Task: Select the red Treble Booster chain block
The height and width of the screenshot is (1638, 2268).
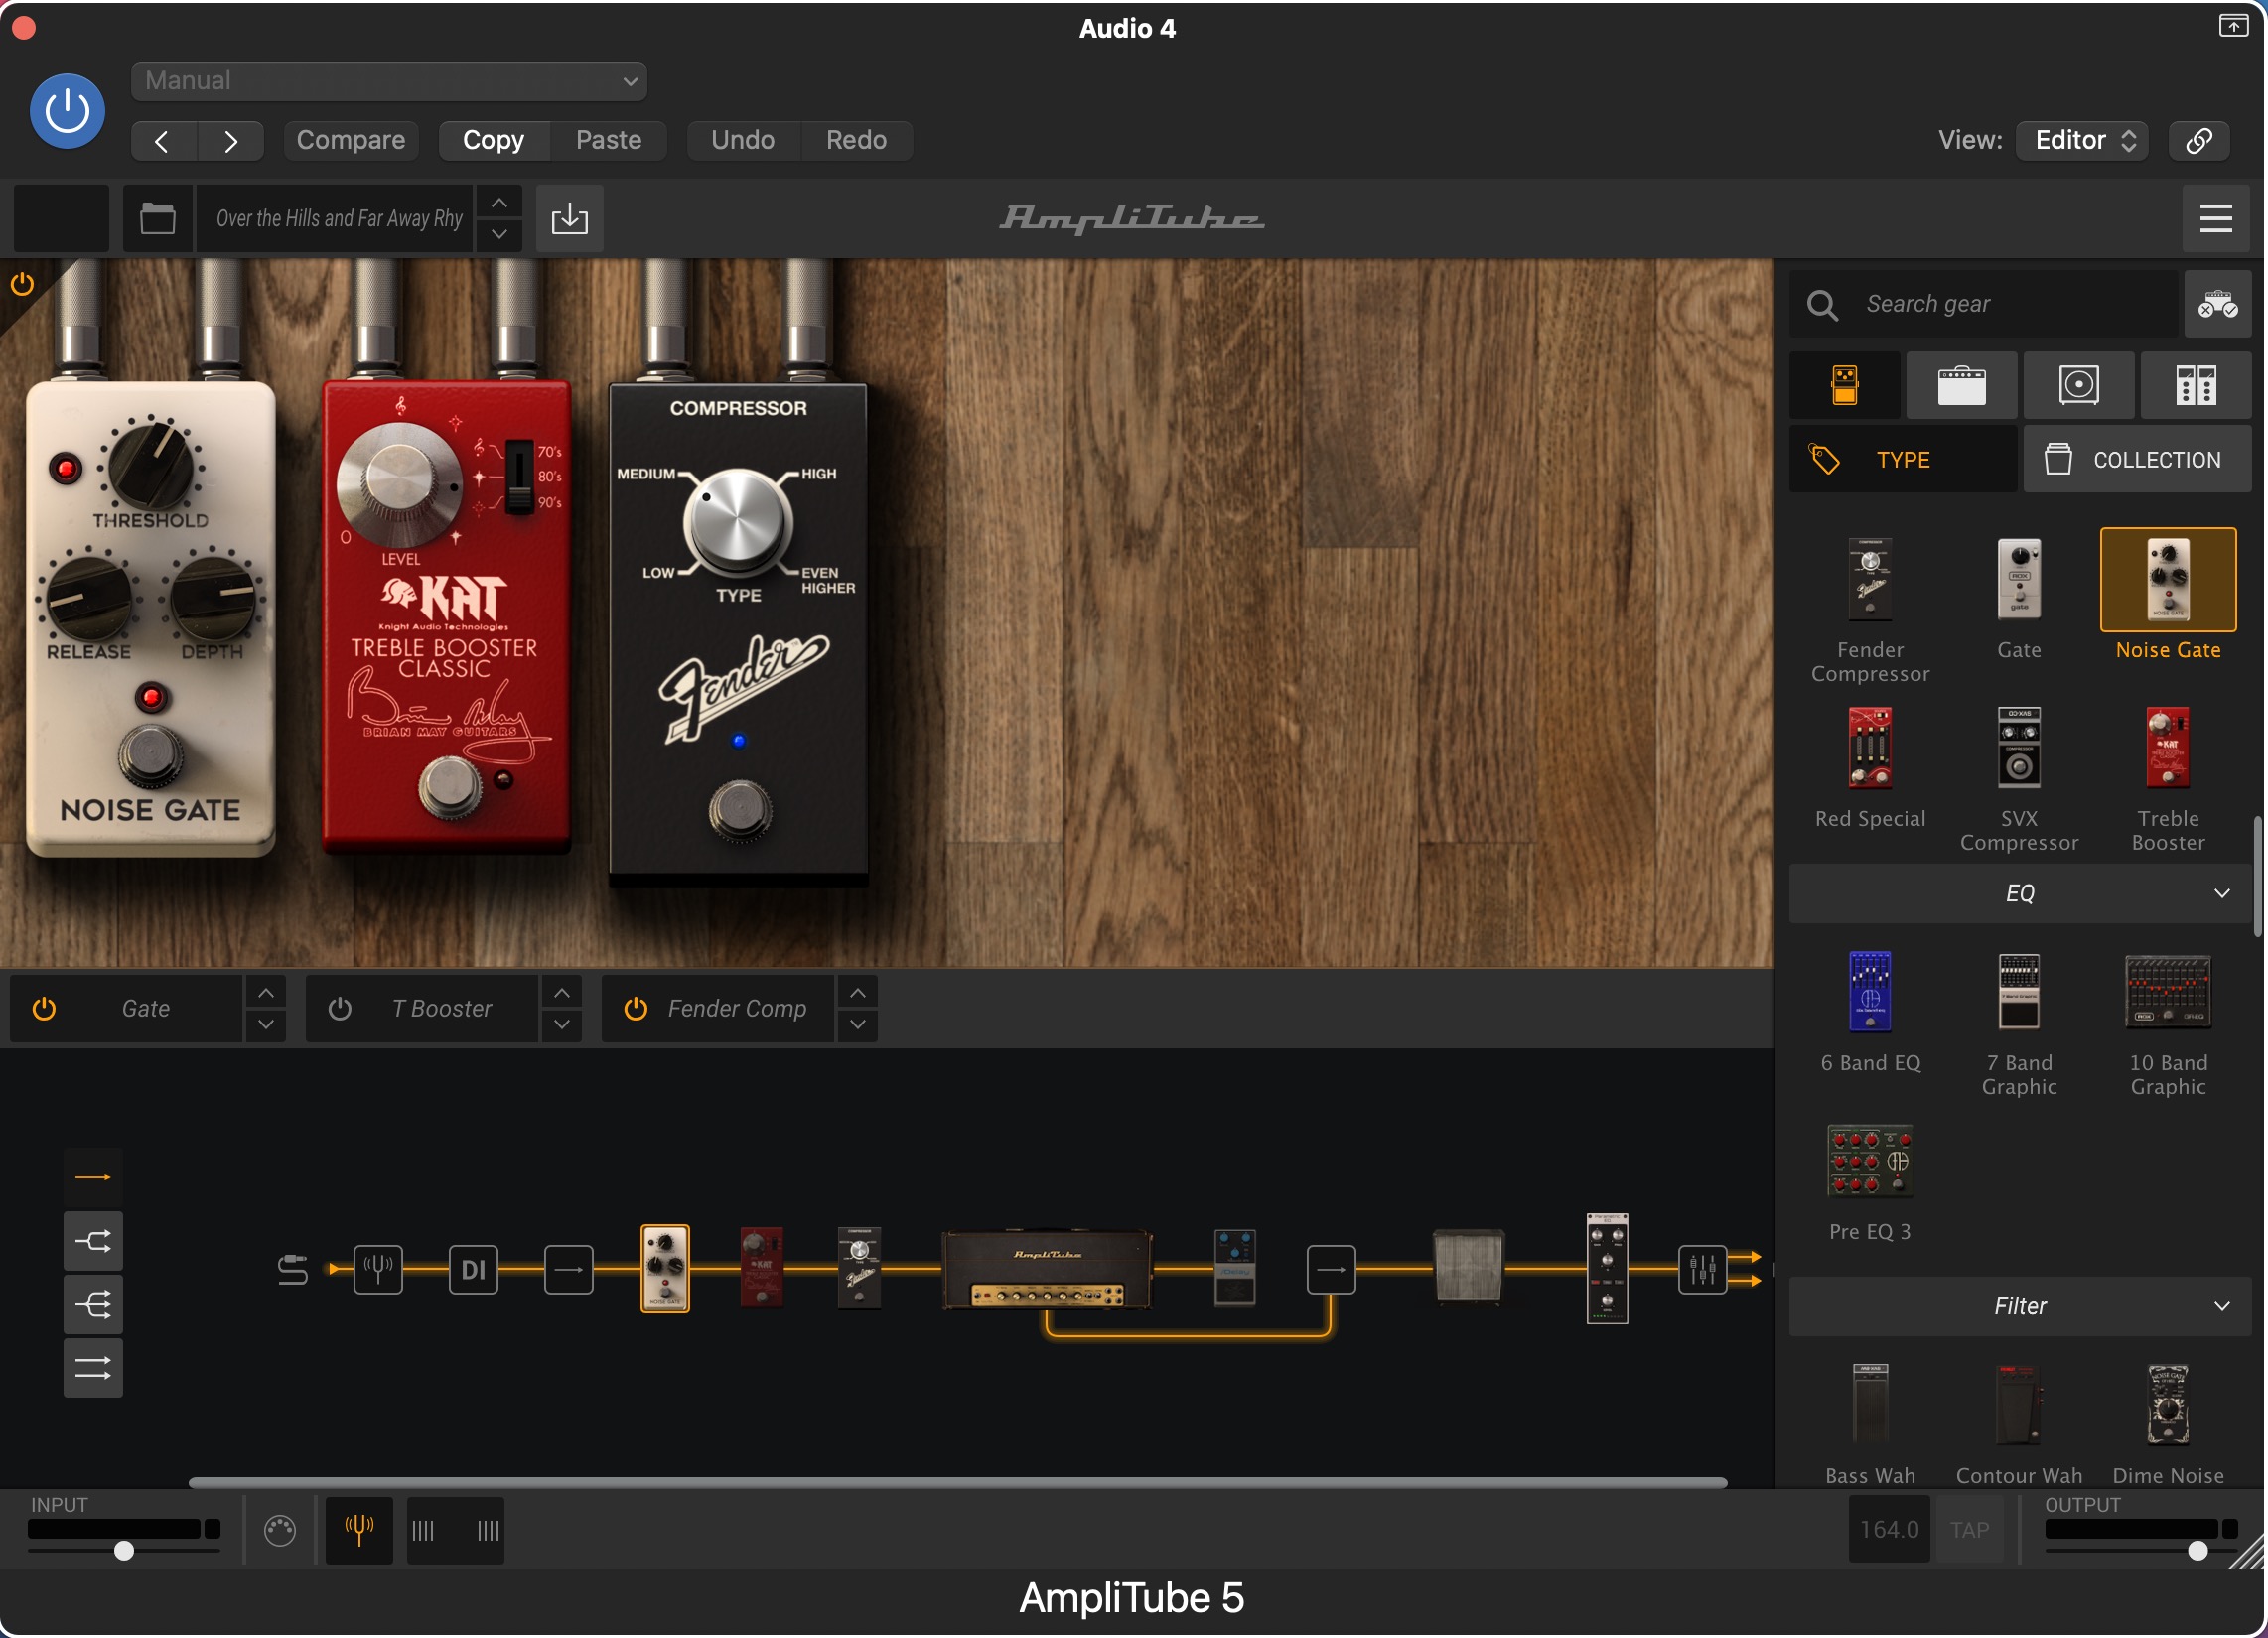Action: point(762,1268)
